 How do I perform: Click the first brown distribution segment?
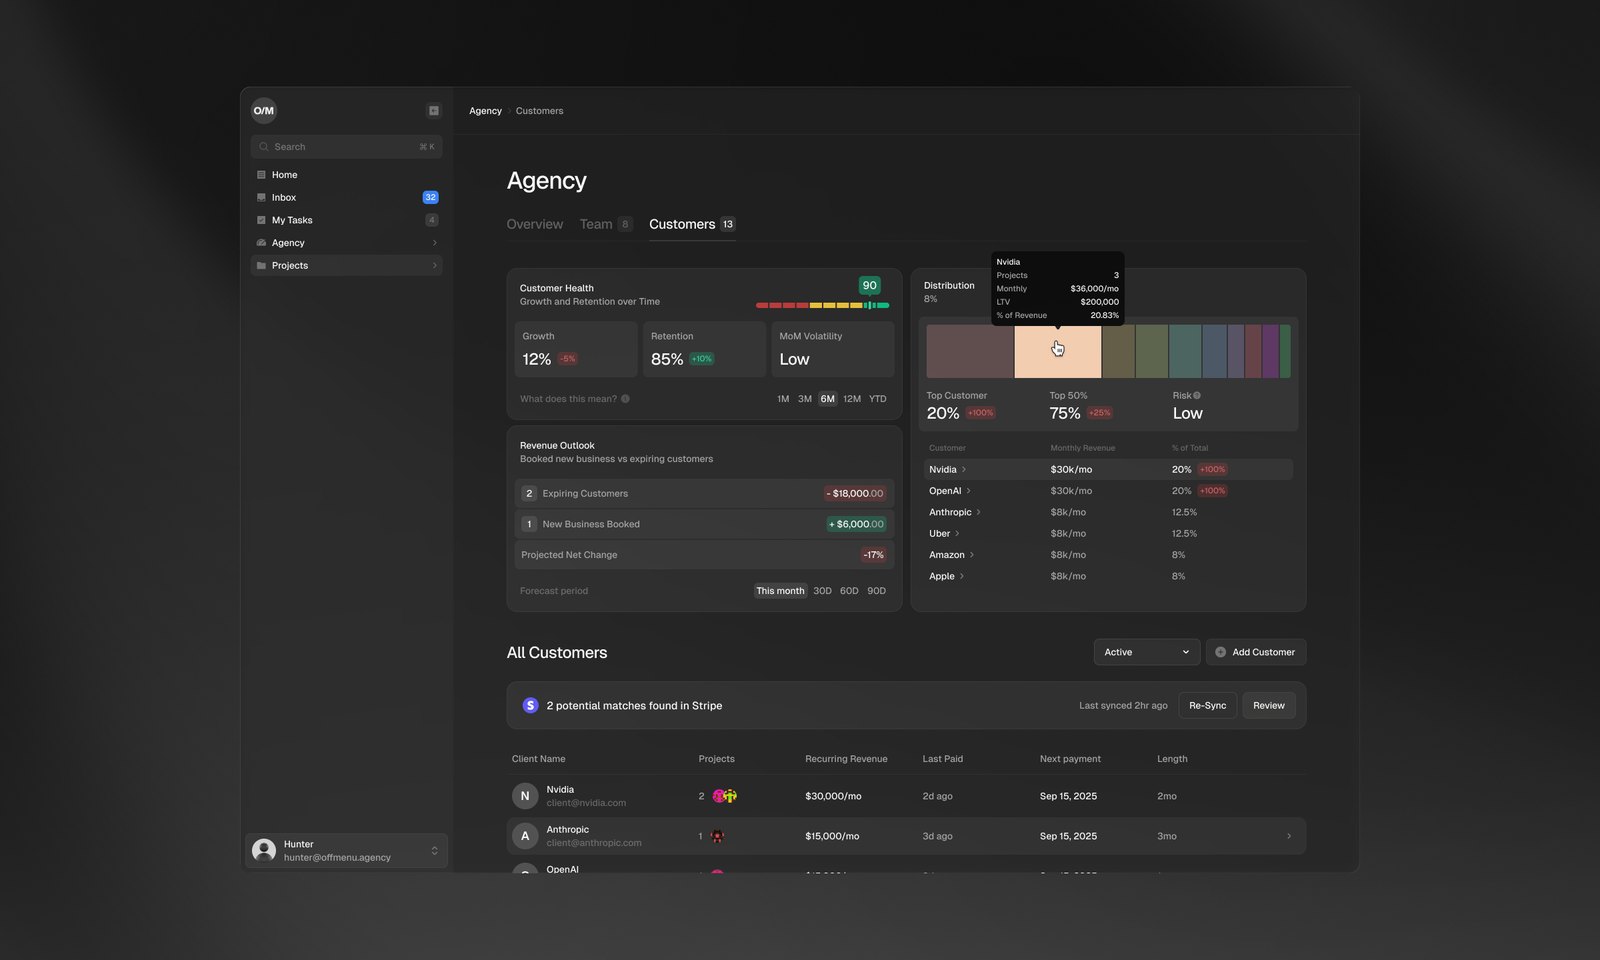970,351
